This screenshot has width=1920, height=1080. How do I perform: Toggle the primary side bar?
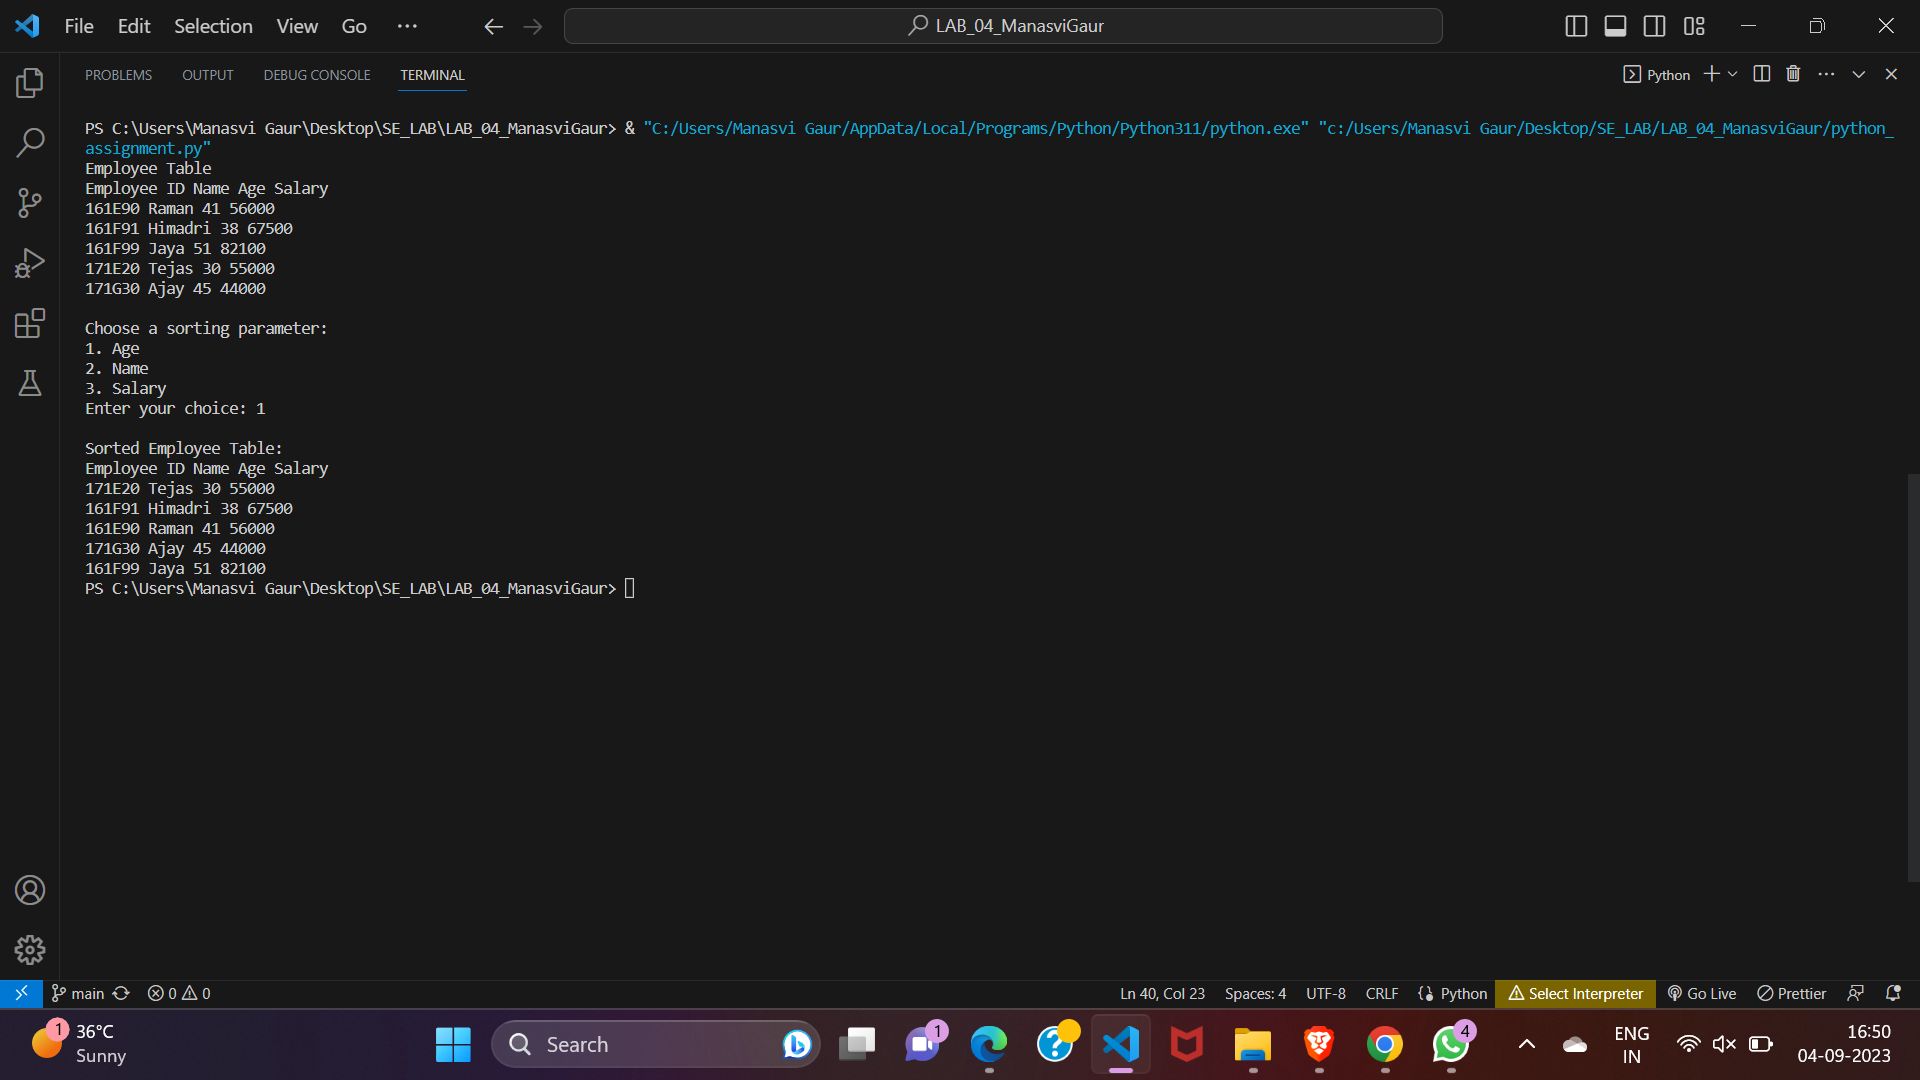click(x=1576, y=26)
